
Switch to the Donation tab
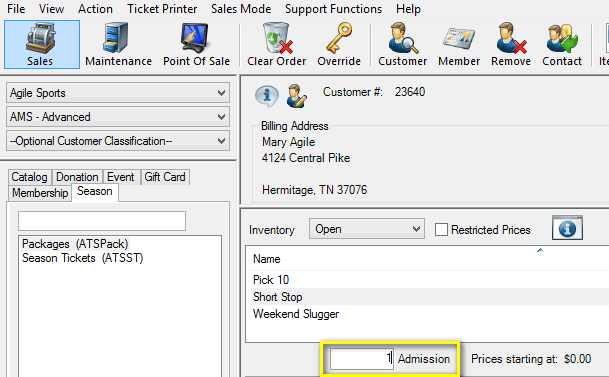(77, 177)
